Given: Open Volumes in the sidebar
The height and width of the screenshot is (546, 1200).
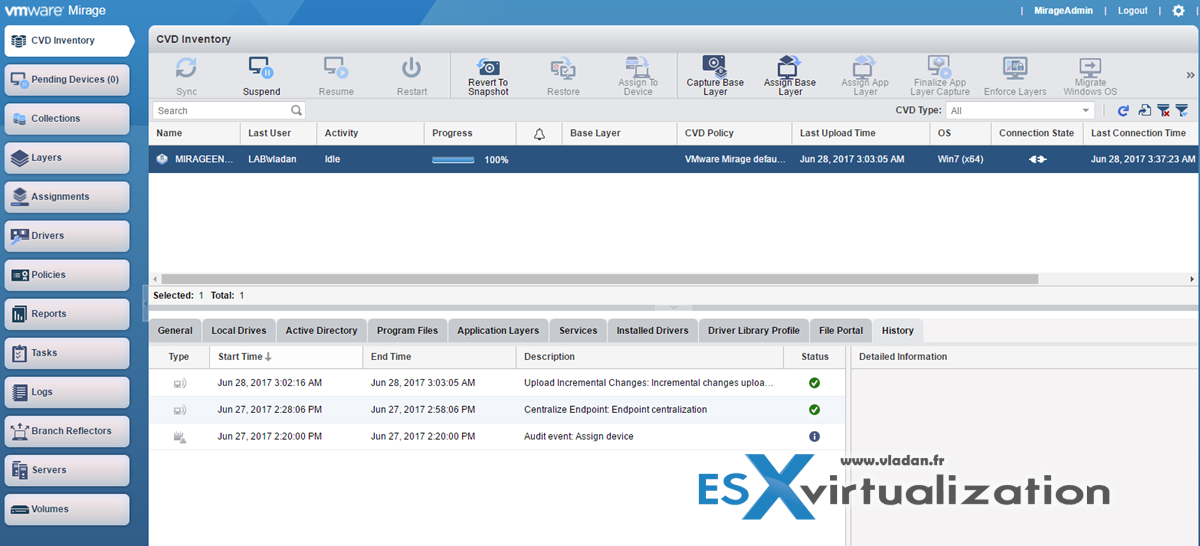Looking at the screenshot, I should [x=67, y=509].
